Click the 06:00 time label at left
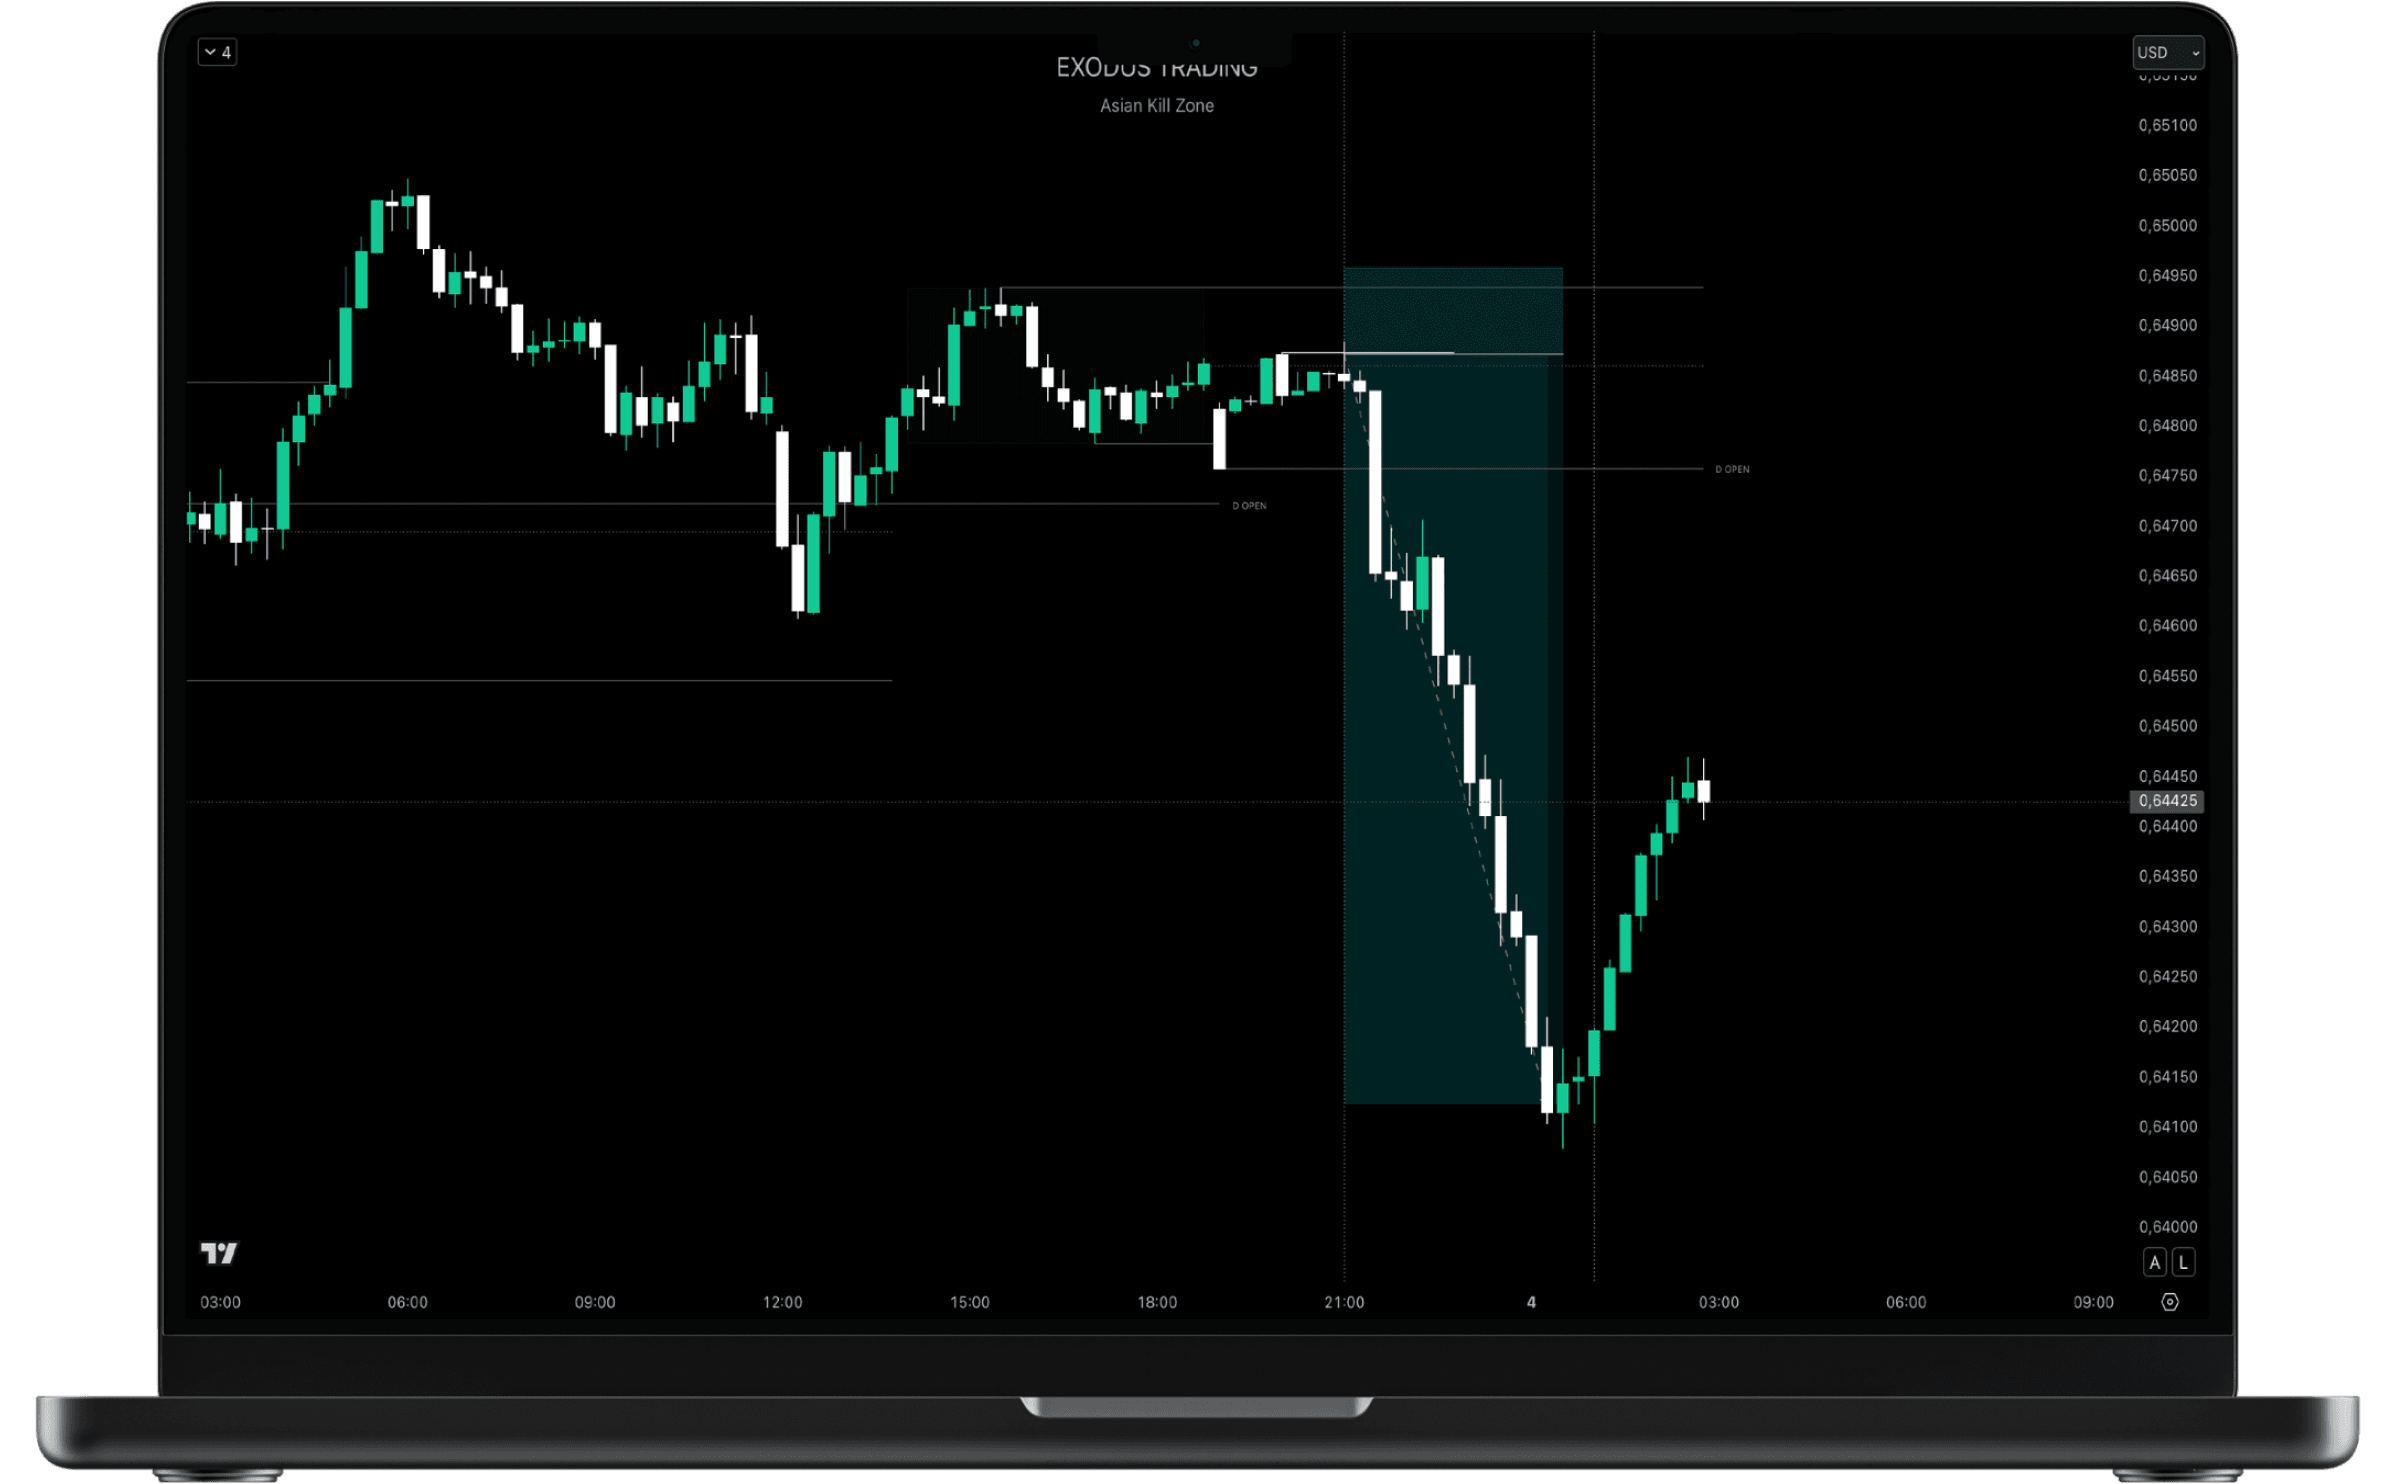The height and width of the screenshot is (1484, 2396). [407, 1302]
